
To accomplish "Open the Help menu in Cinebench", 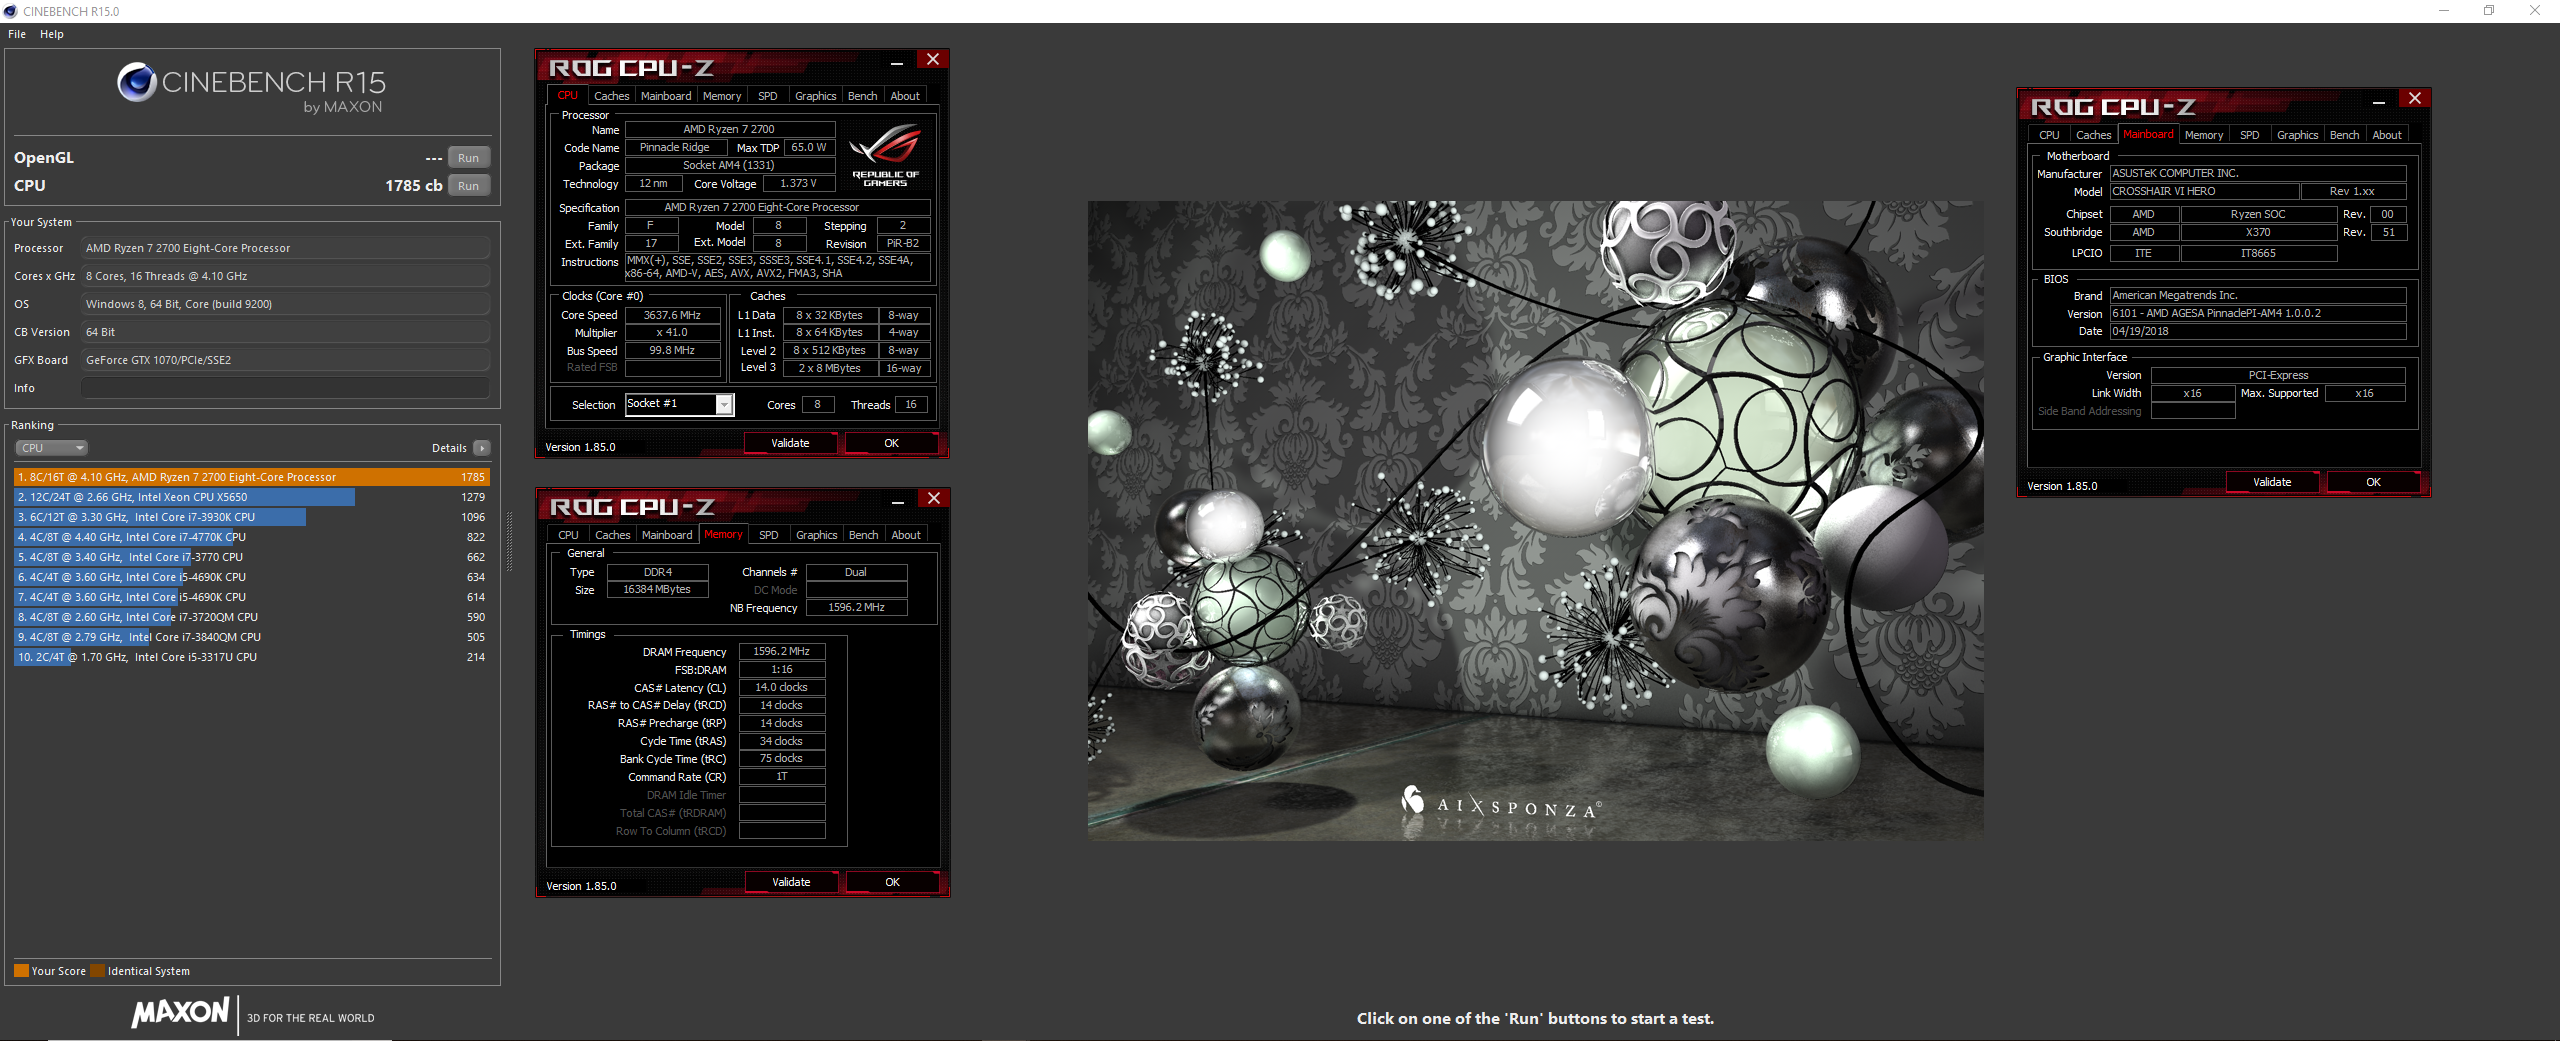I will 52,34.
